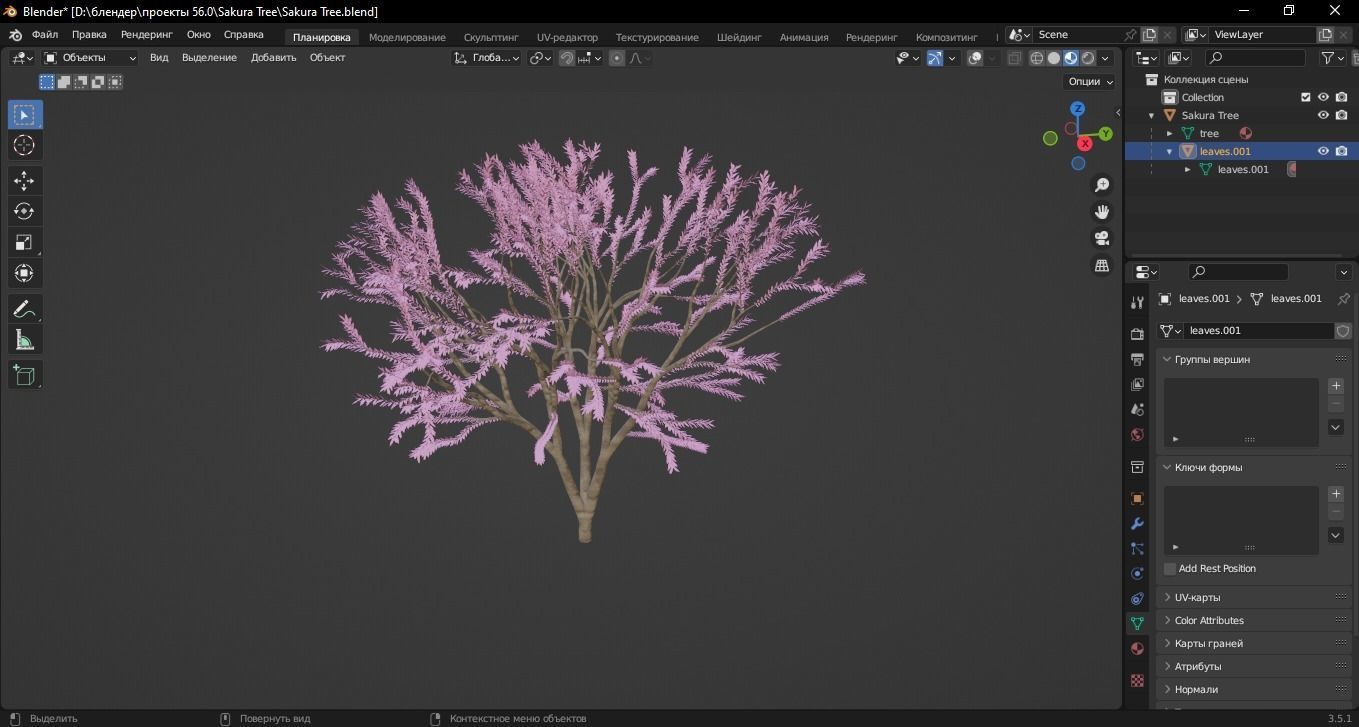Hide Sakura Tree with its eye icon

pyautogui.click(x=1323, y=115)
